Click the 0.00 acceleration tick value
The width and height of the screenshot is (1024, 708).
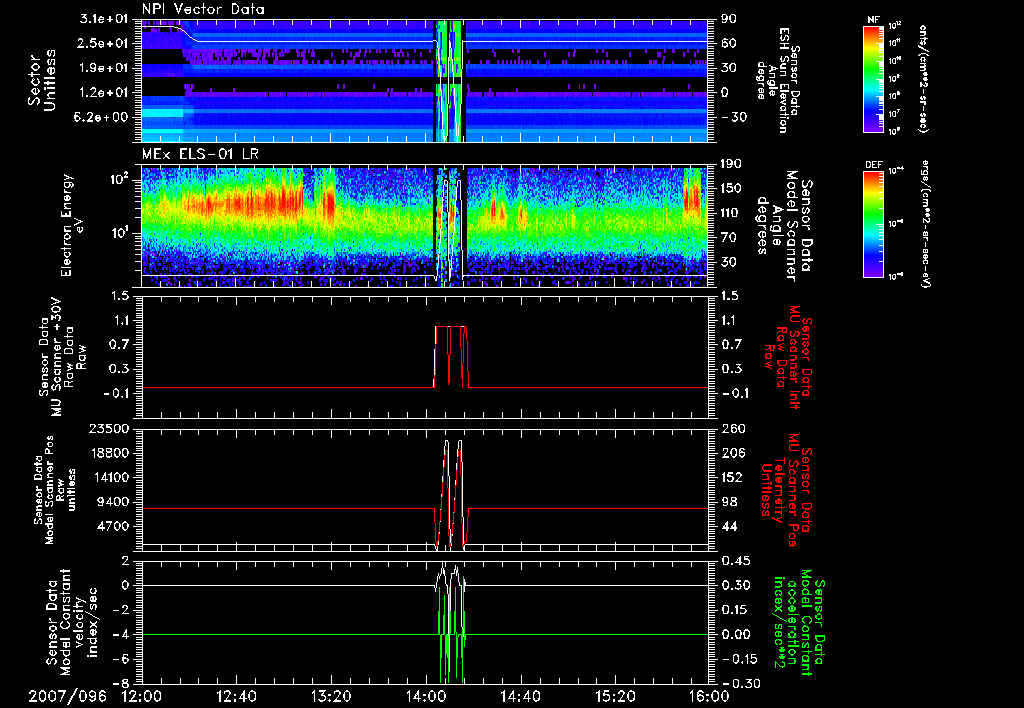tap(735, 635)
